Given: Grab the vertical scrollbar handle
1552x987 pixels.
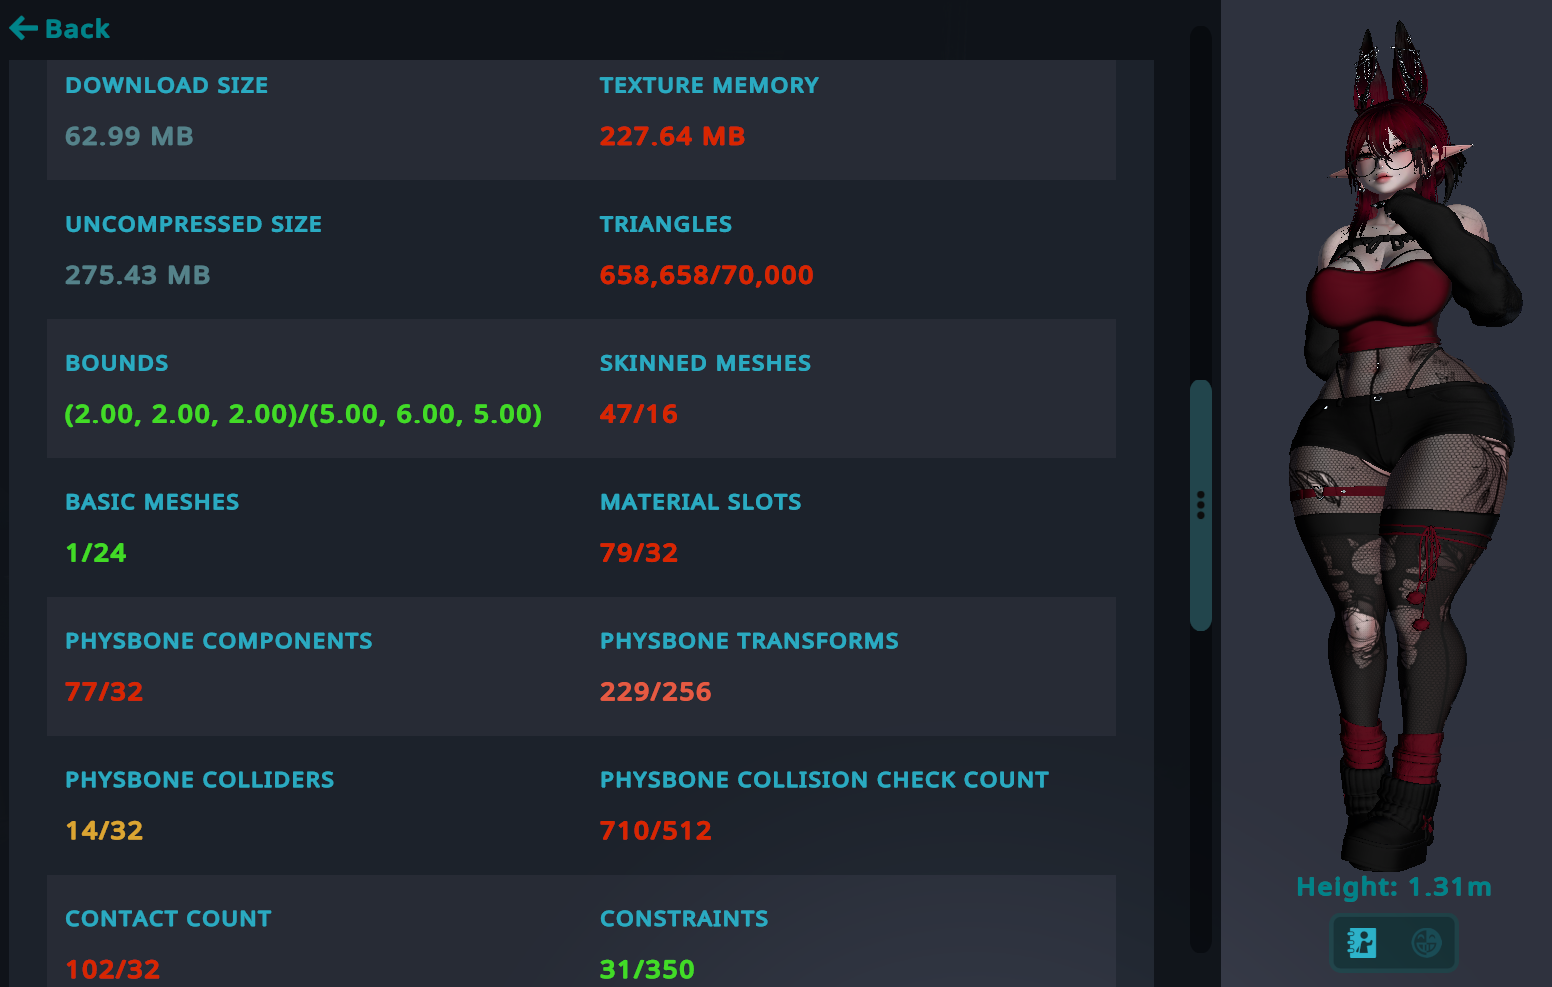Looking at the screenshot, I should coord(1200,505).
